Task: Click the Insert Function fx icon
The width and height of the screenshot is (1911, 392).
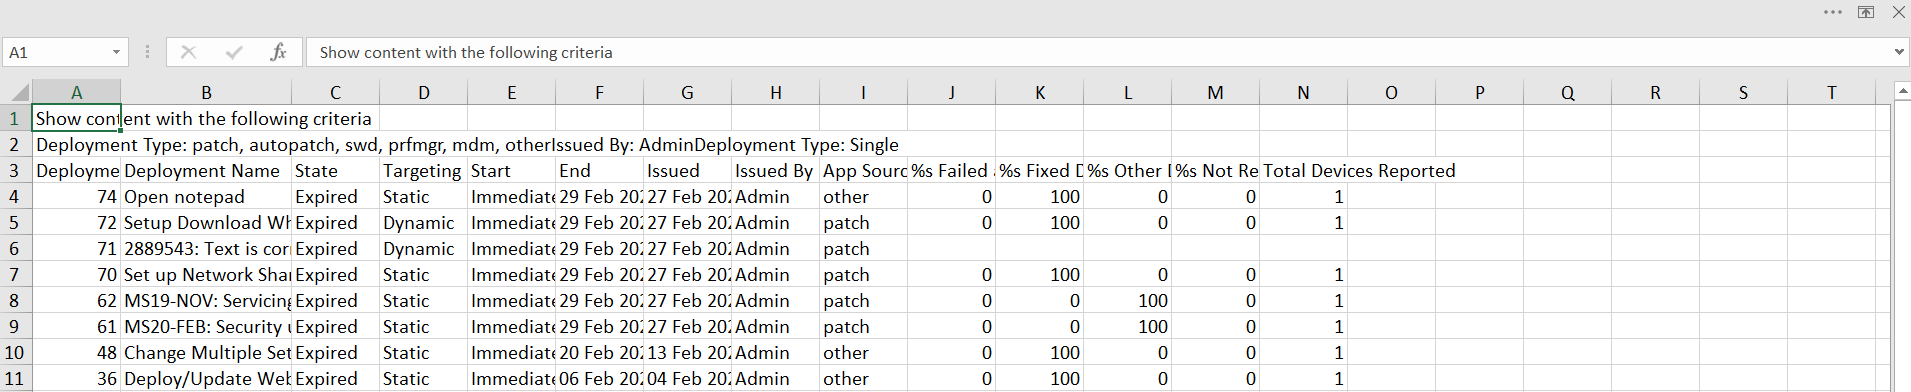Action: click(278, 52)
